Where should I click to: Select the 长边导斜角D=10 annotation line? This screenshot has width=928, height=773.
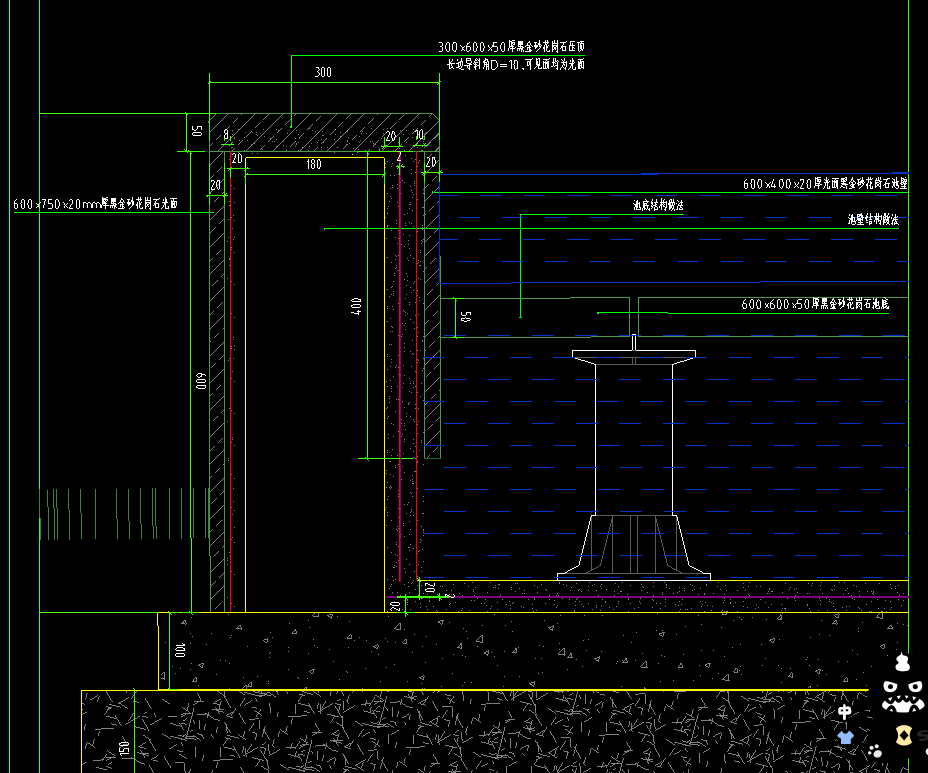point(515,64)
